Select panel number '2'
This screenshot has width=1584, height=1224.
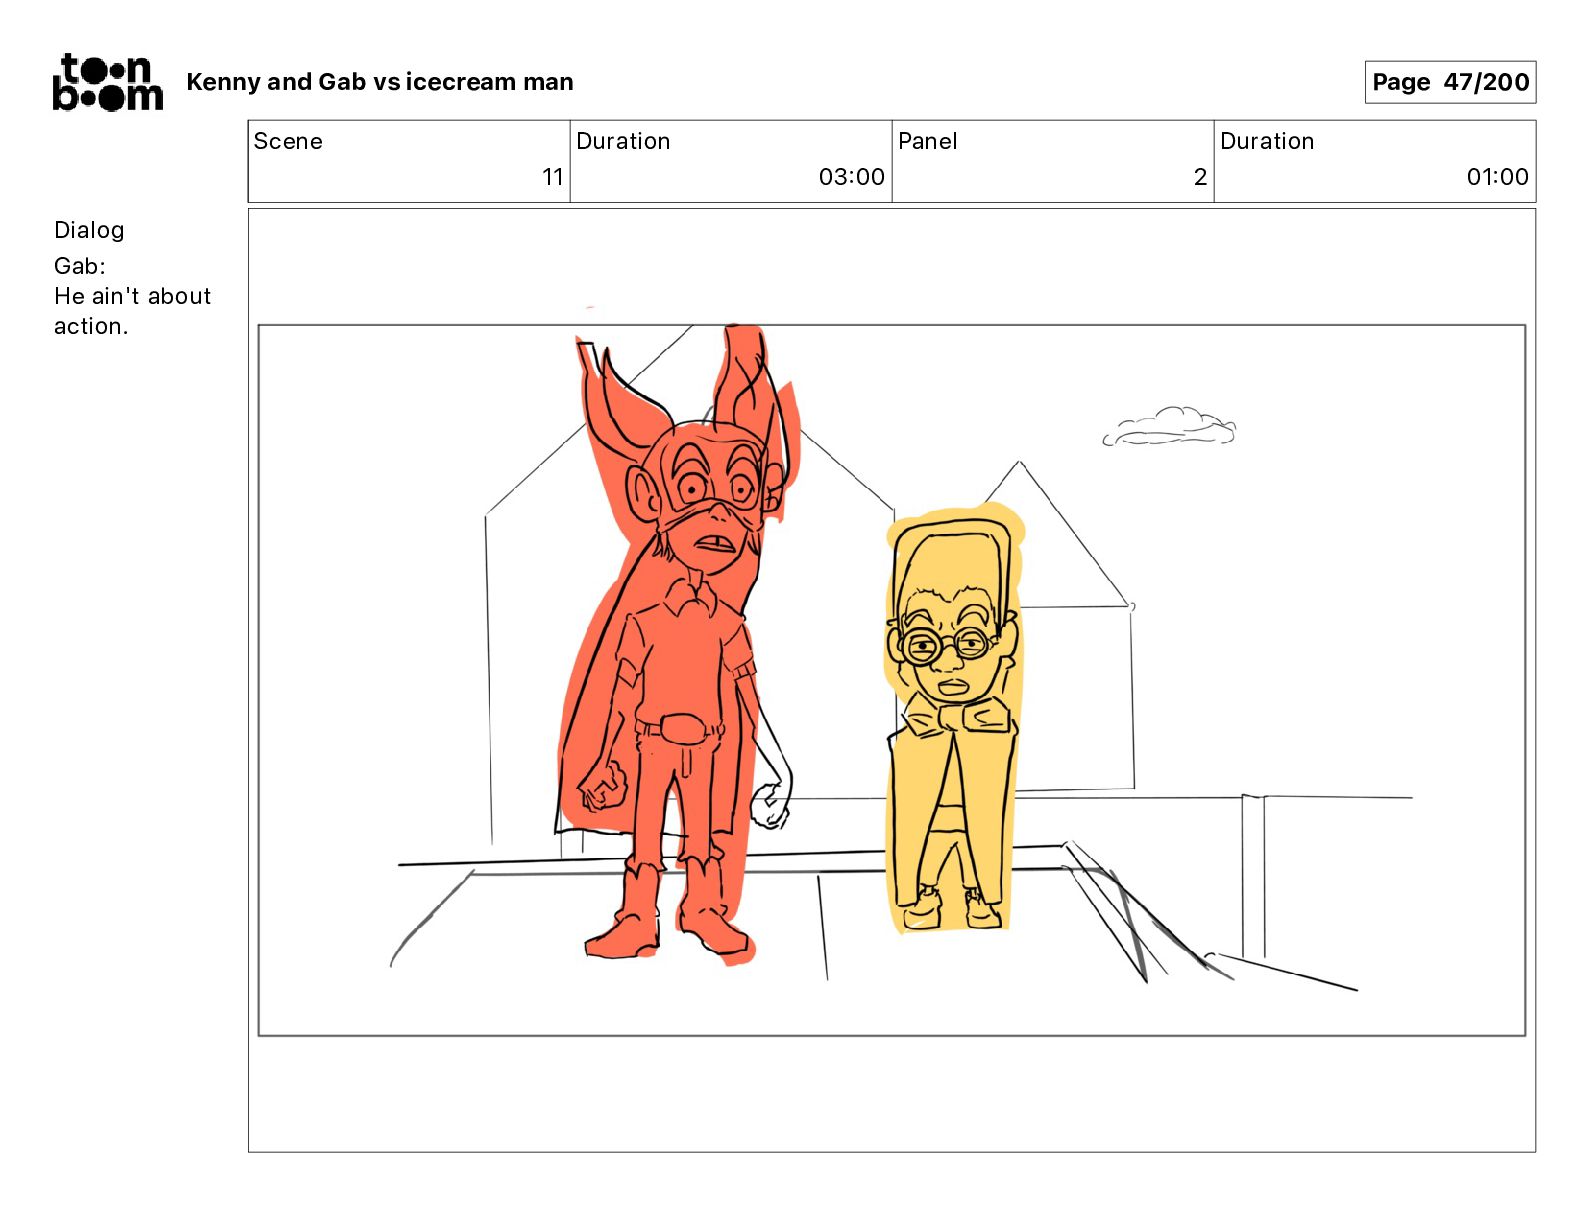click(x=1200, y=177)
